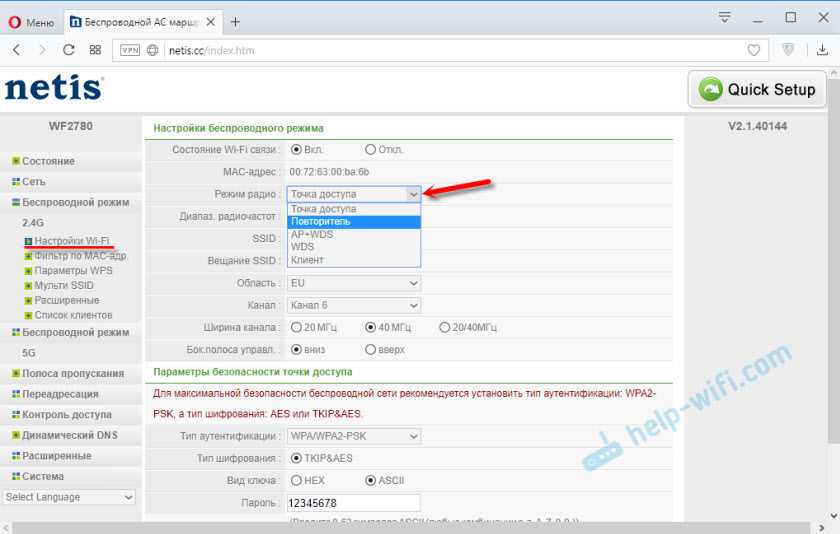The width and height of the screenshot is (840, 534).
Task: Click the shield ad-blocker icon
Action: (x=788, y=49)
